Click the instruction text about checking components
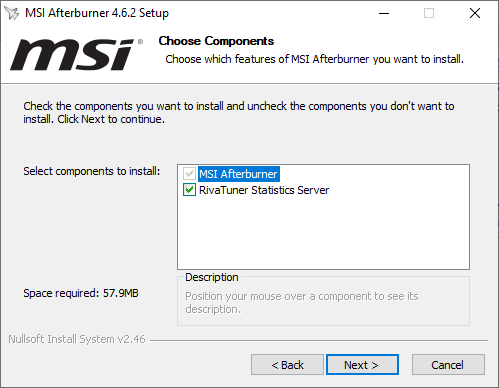Image resolution: width=499 pixels, height=388 pixels. (x=239, y=112)
